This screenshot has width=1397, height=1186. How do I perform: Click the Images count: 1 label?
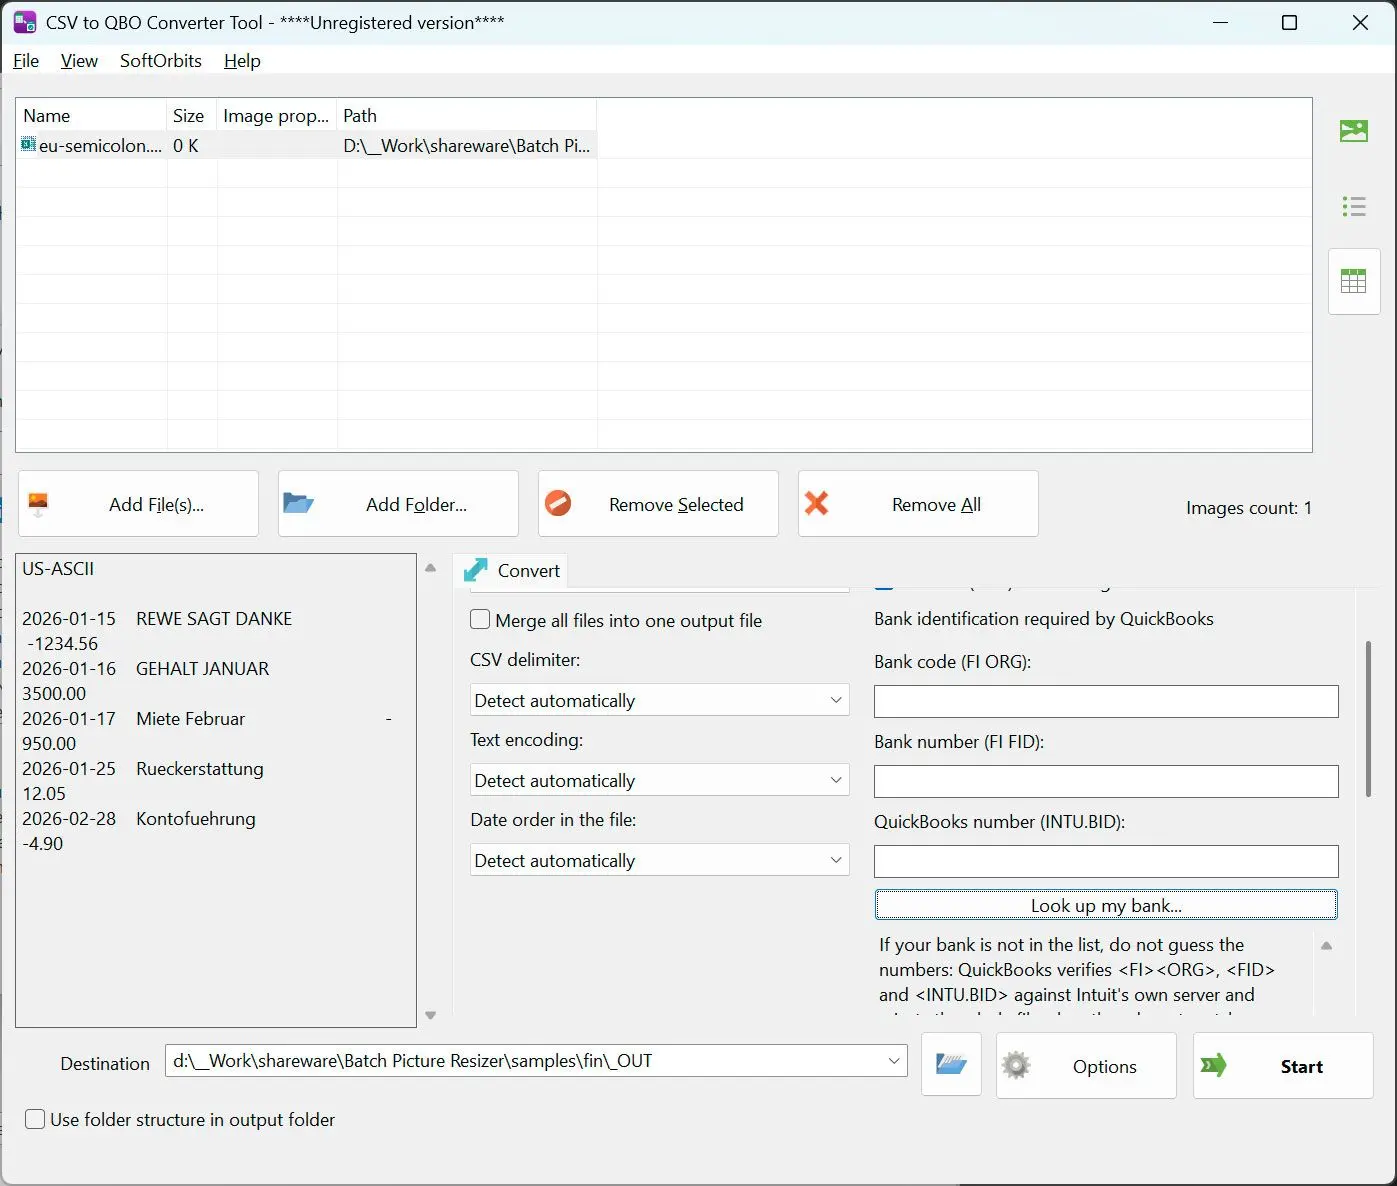click(1248, 507)
